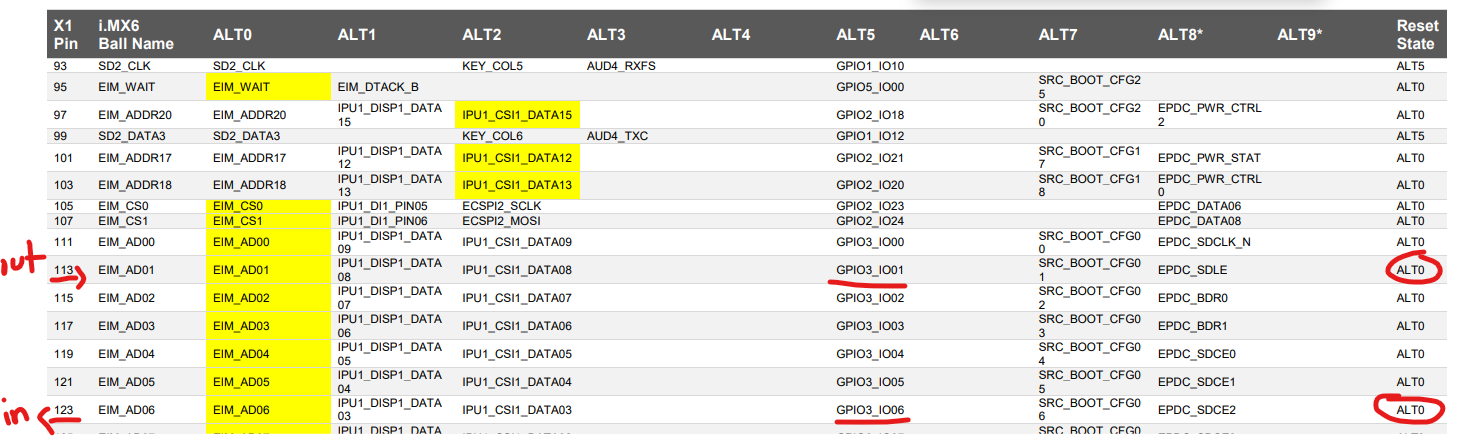Select the highlighted IPU1_CSI1_DATA15 cell

[517, 115]
